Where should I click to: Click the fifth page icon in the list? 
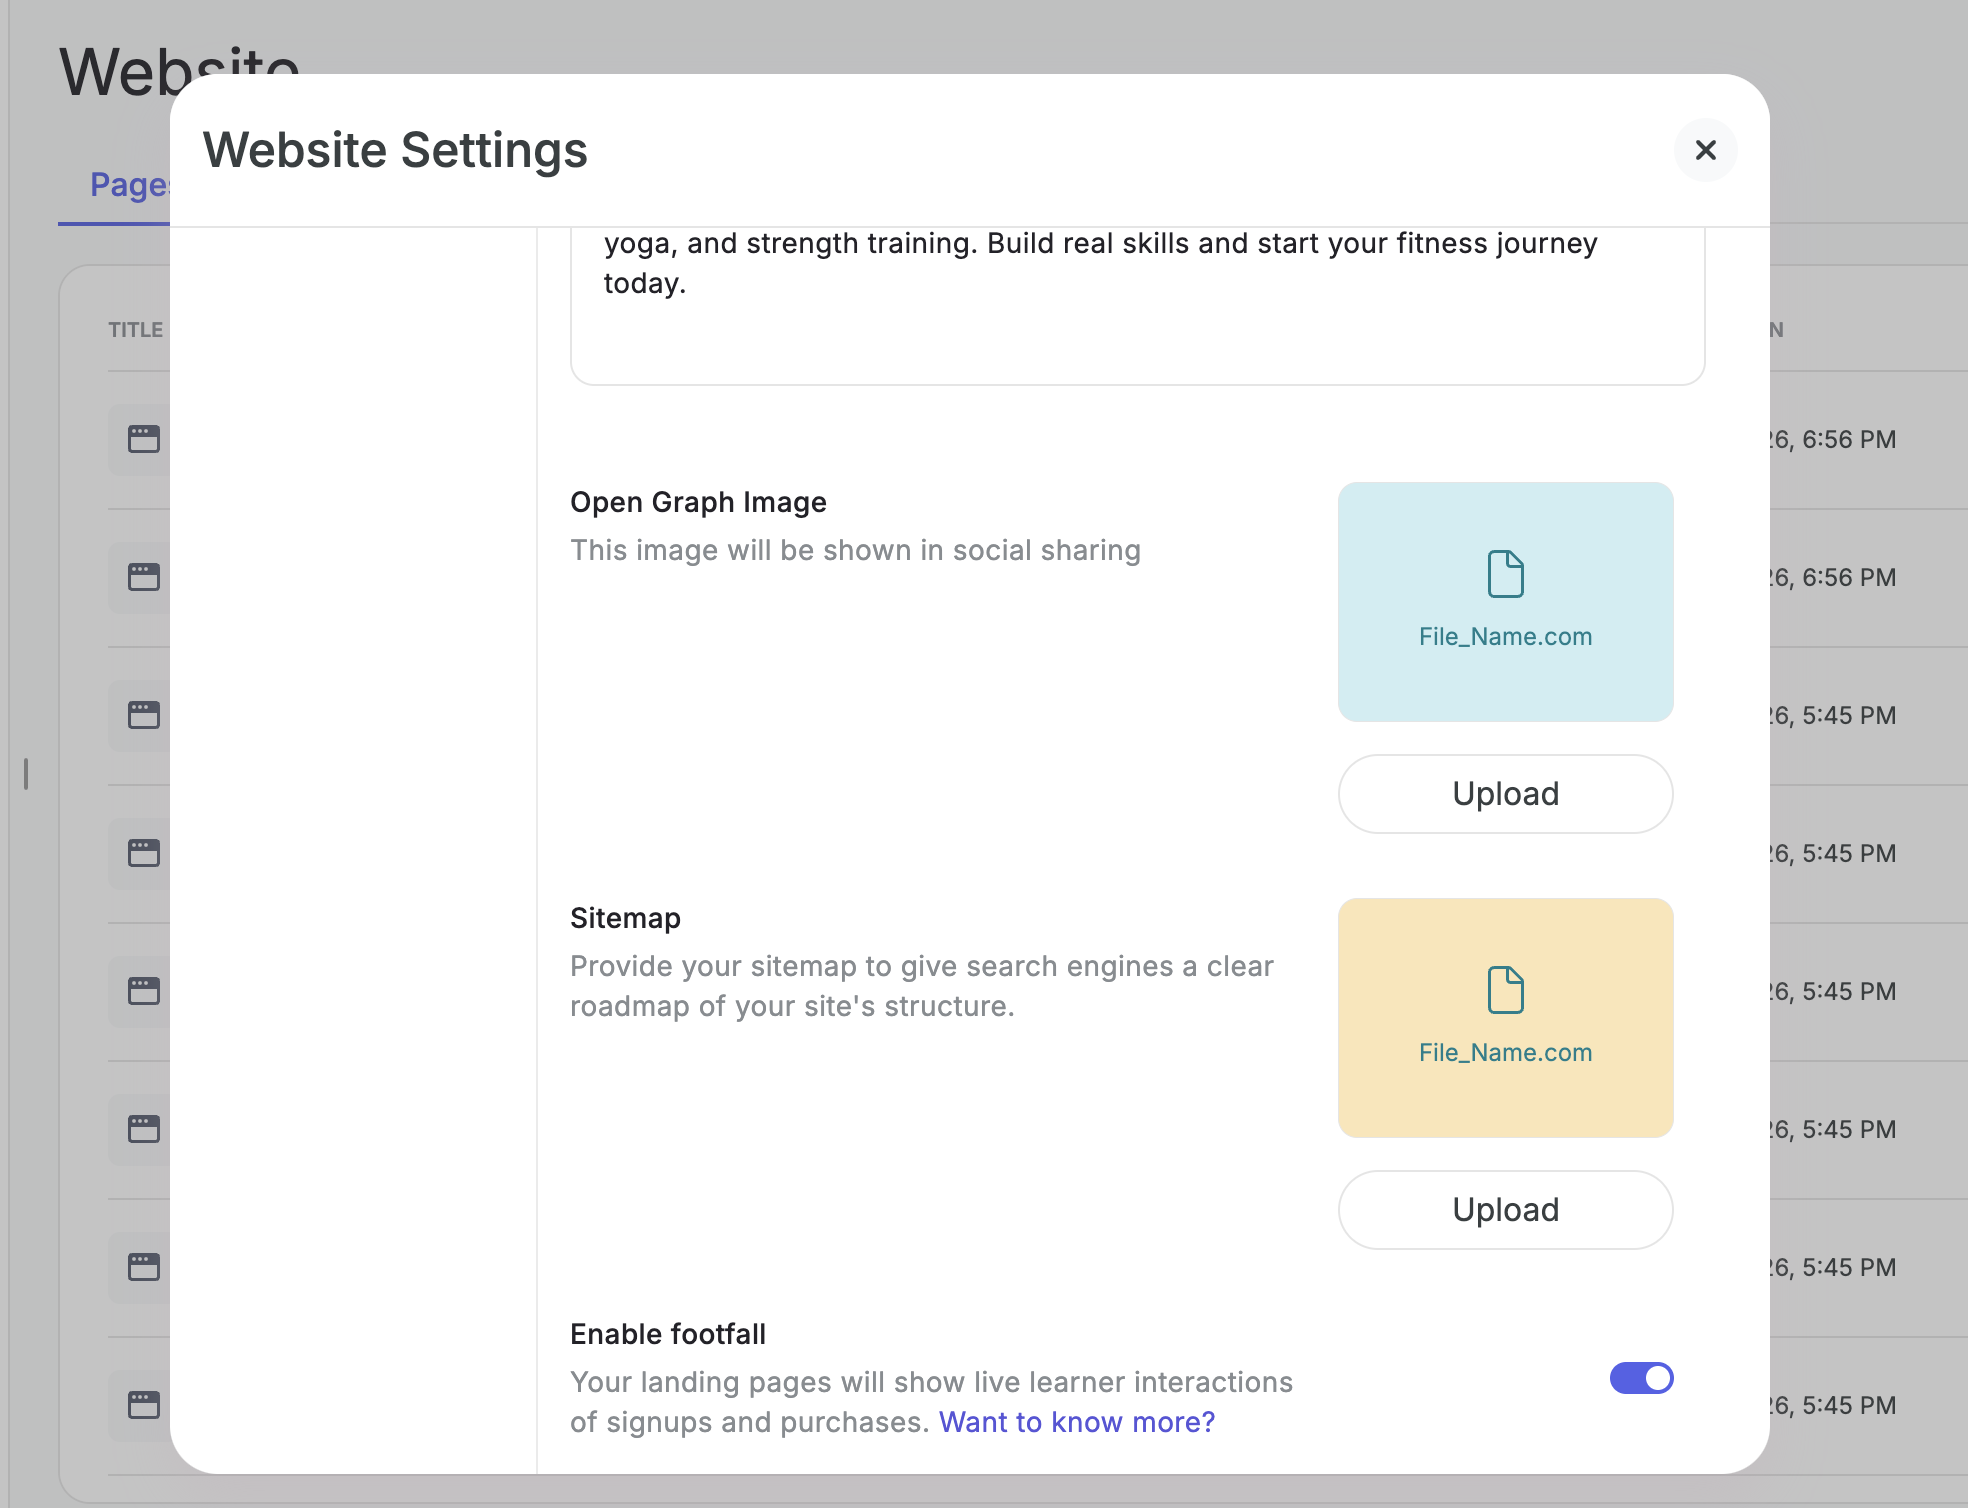click(143, 991)
